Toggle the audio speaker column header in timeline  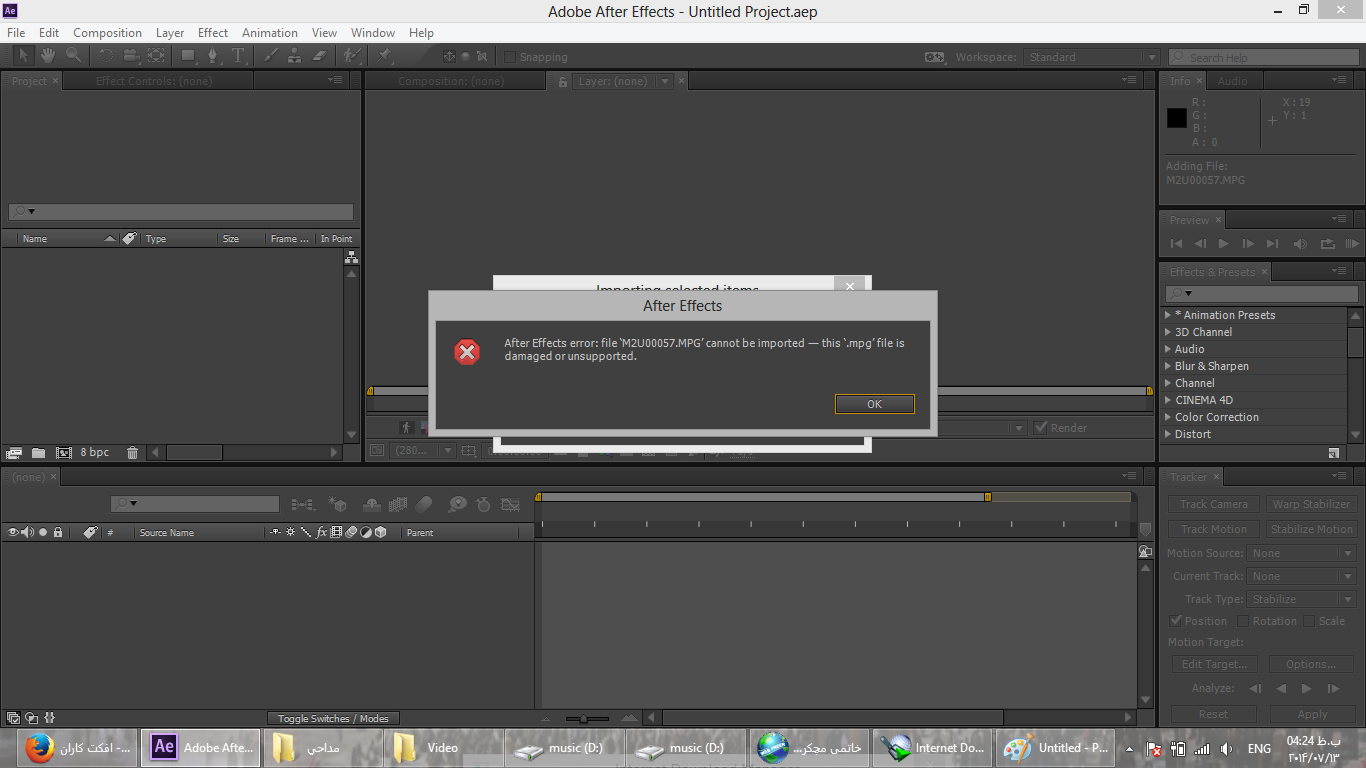(x=27, y=532)
